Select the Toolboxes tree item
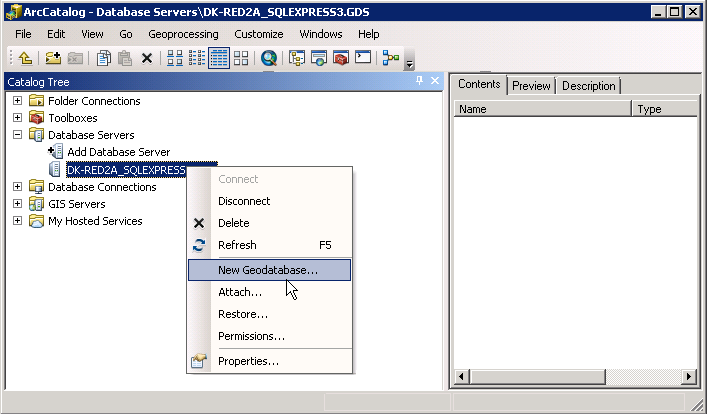707x414 pixels. 73,118
